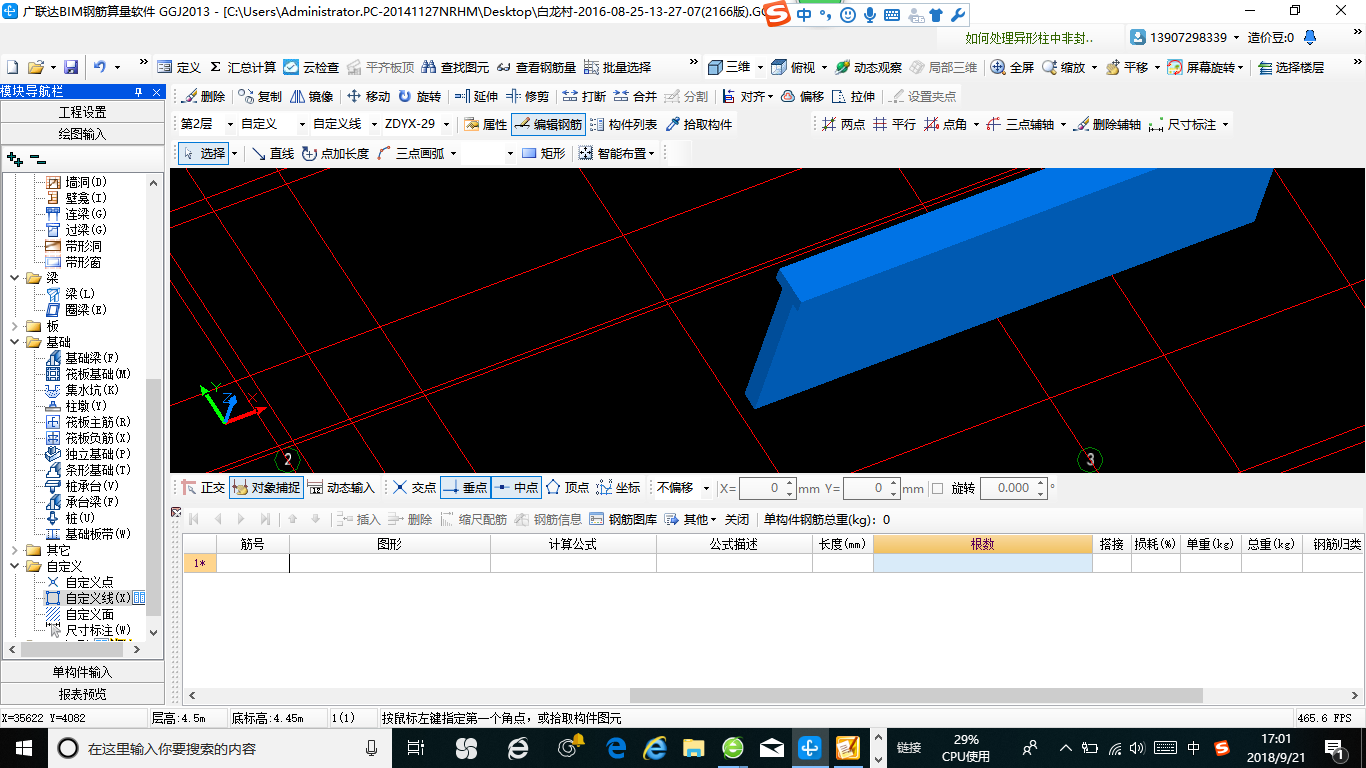Click 两点 auxiliary axis button
The image size is (1366, 768).
[843, 125]
